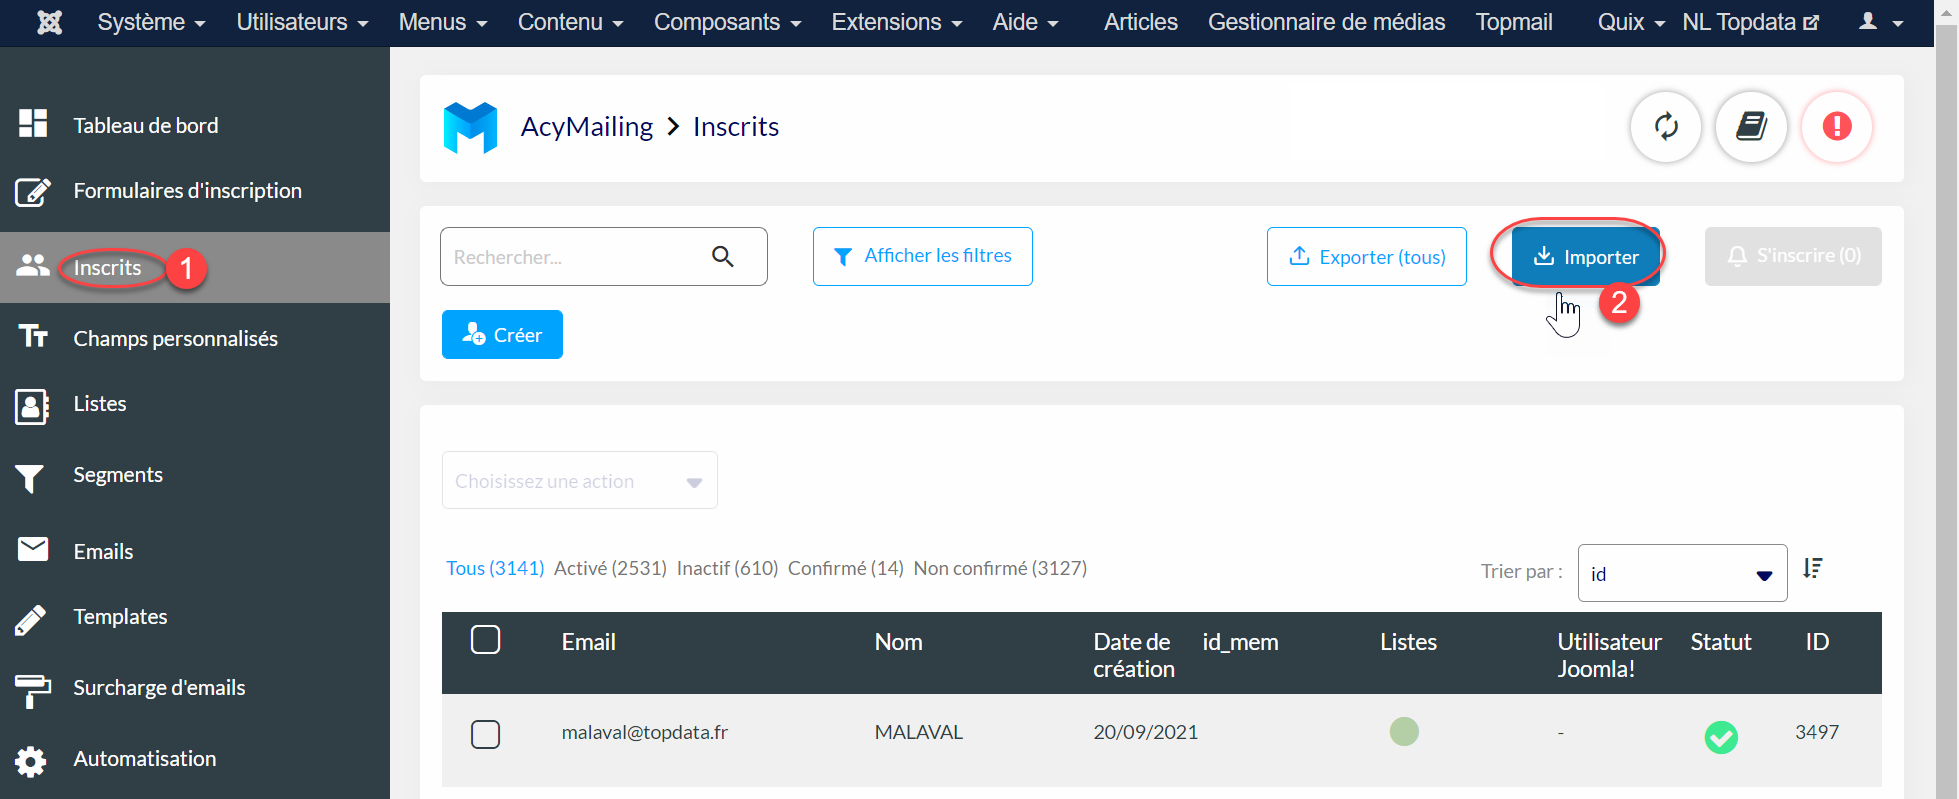Screen dimensions: 1959x799
Task: Open the Système dropdown menu
Action: [151, 22]
